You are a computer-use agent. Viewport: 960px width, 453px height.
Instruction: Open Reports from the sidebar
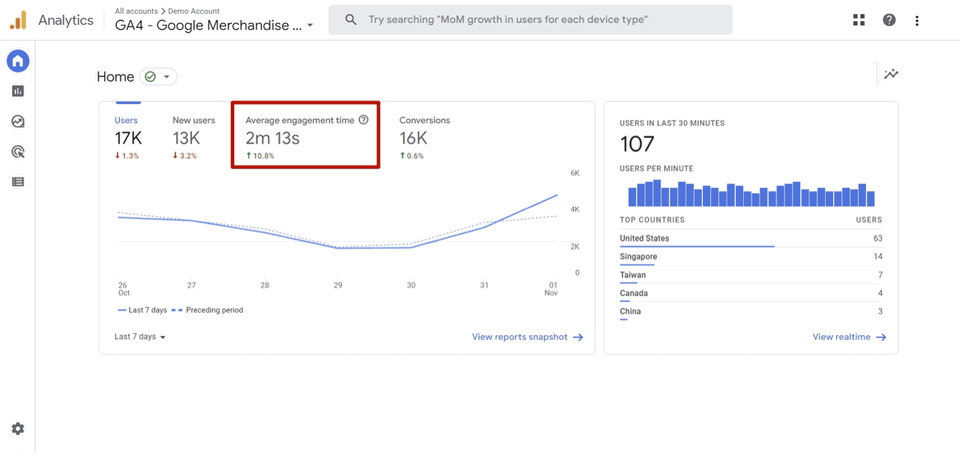click(17, 92)
